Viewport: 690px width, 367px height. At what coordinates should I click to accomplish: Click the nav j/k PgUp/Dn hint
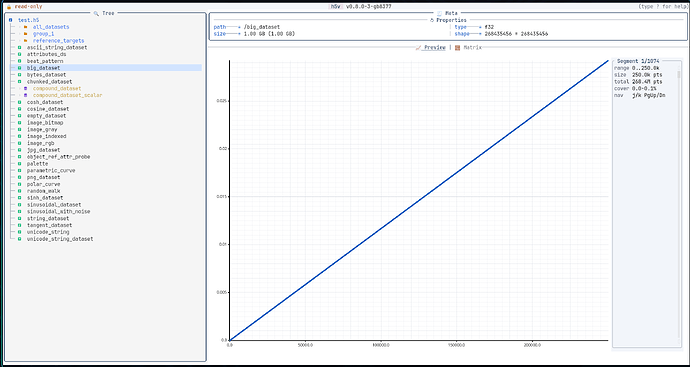pyautogui.click(x=639, y=95)
